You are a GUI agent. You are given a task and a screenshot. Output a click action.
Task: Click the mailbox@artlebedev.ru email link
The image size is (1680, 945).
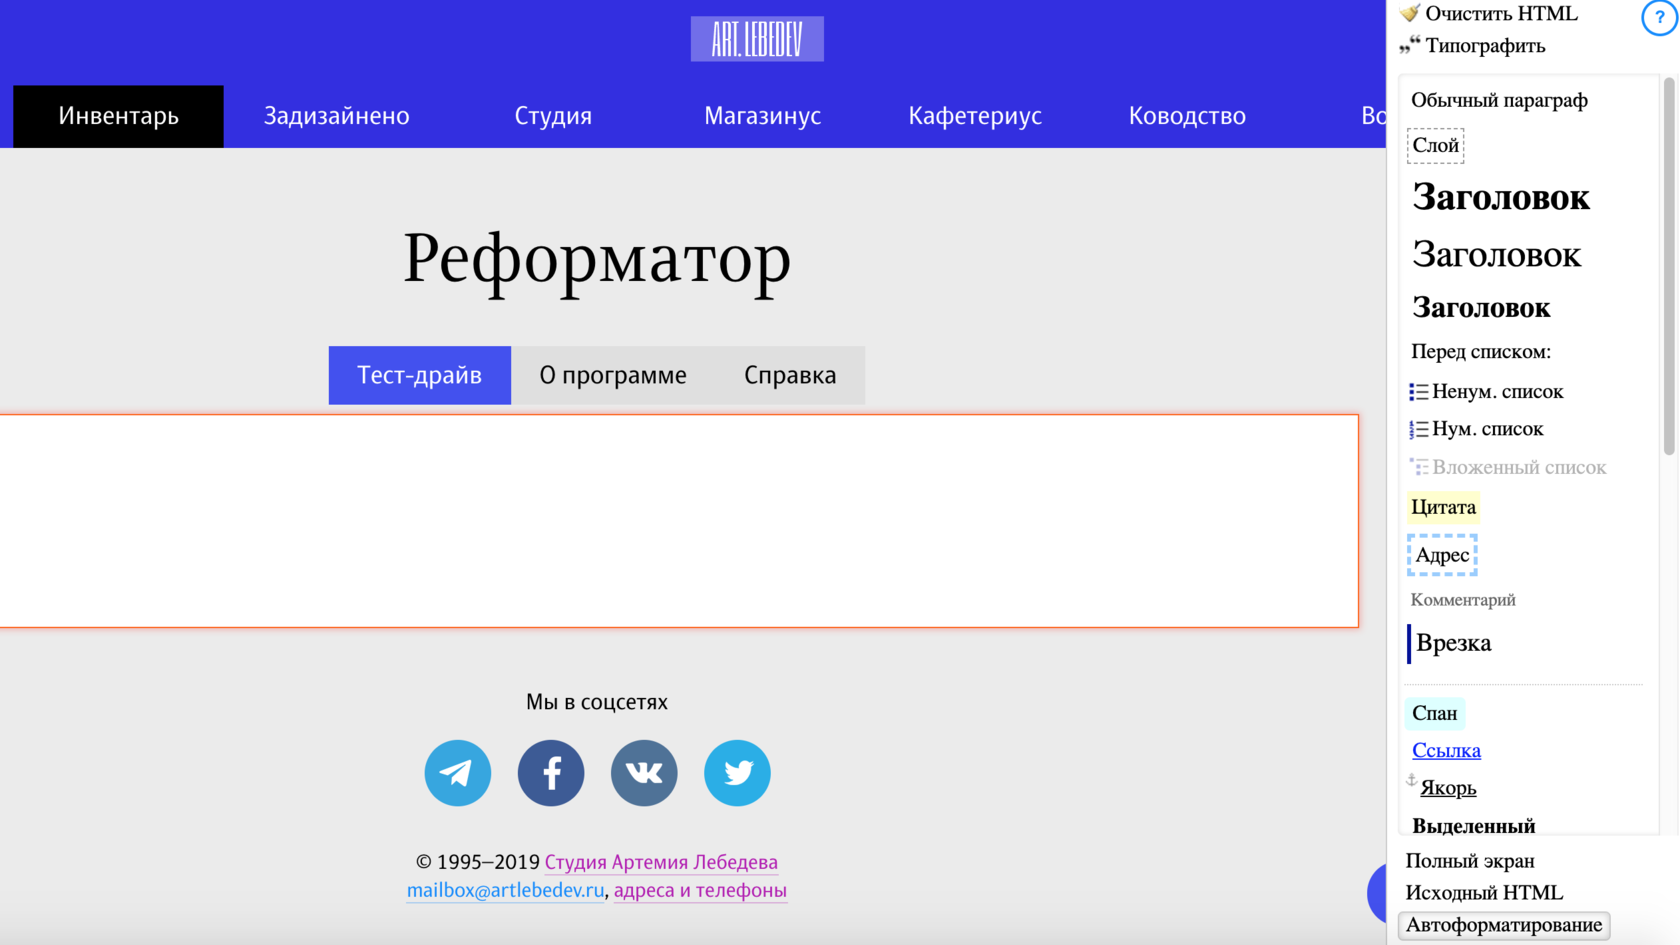(x=506, y=890)
